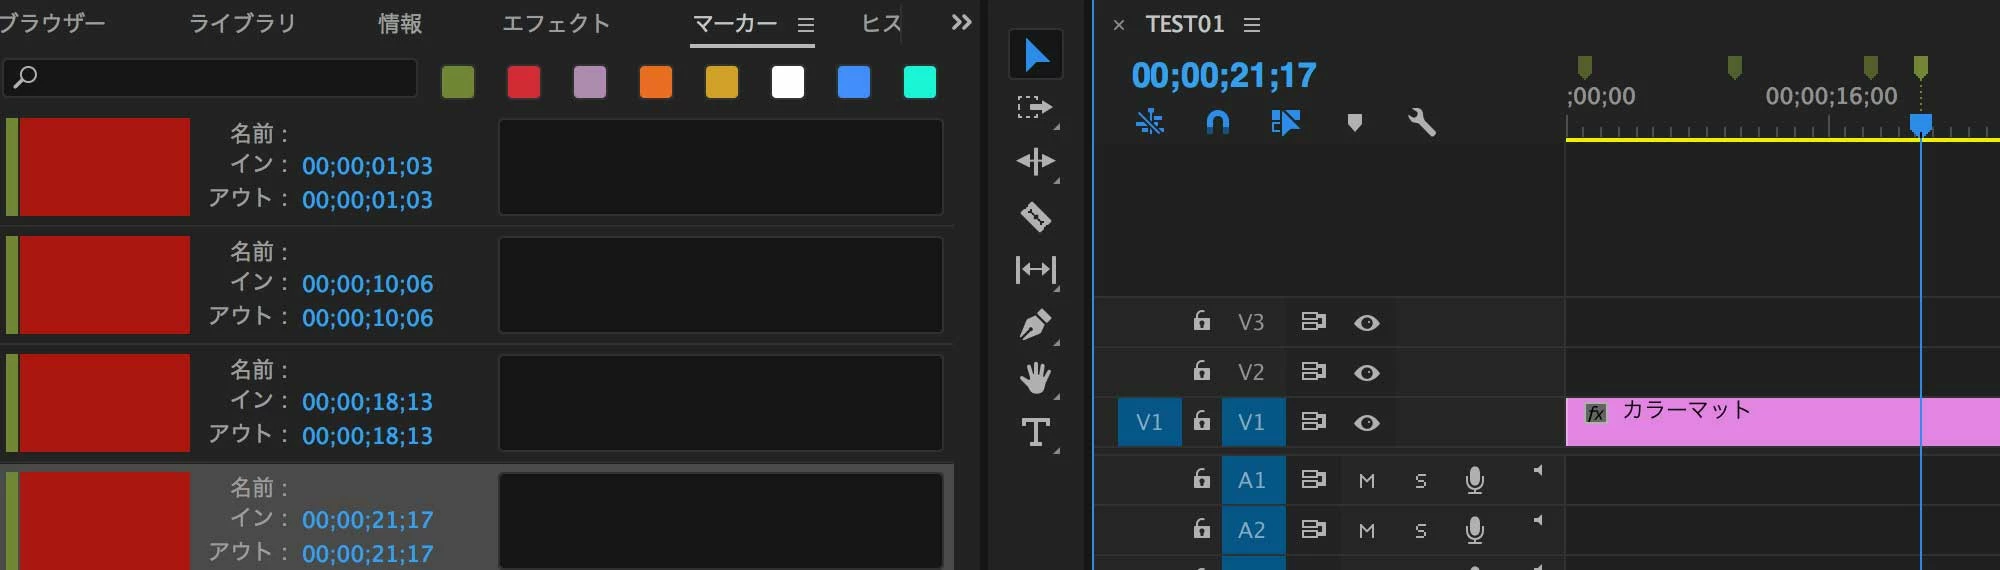
Task: Select the Selection (arrow) tool
Action: click(x=1036, y=54)
